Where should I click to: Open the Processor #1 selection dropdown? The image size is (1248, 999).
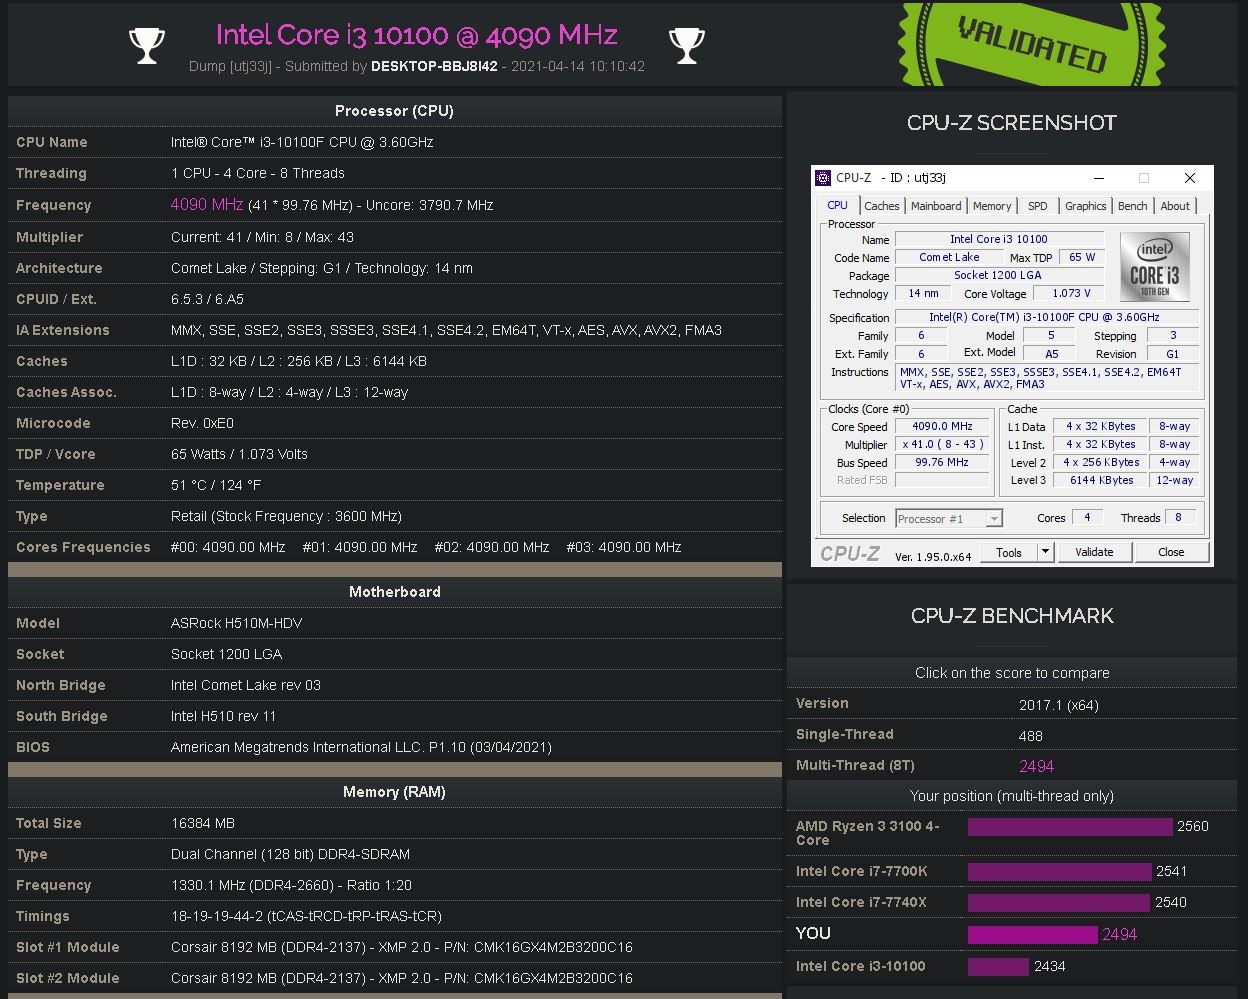pos(948,519)
